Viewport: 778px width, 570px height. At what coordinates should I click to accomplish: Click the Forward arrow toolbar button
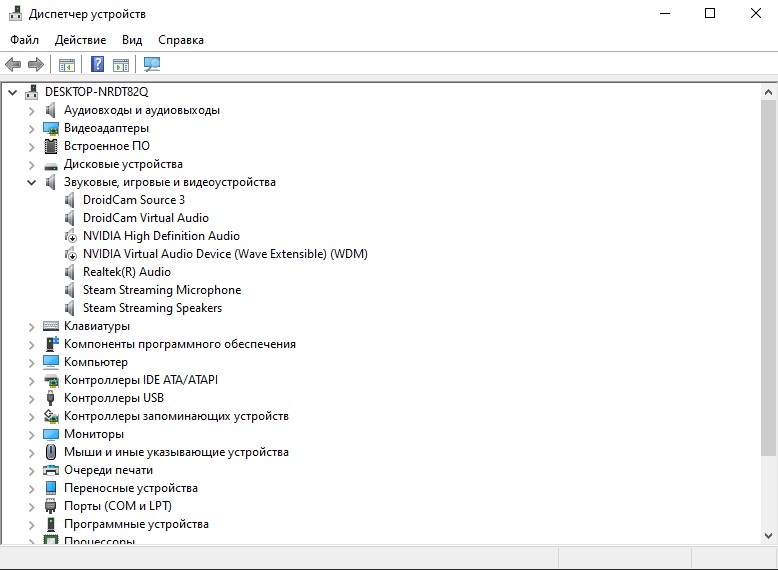click(x=36, y=64)
